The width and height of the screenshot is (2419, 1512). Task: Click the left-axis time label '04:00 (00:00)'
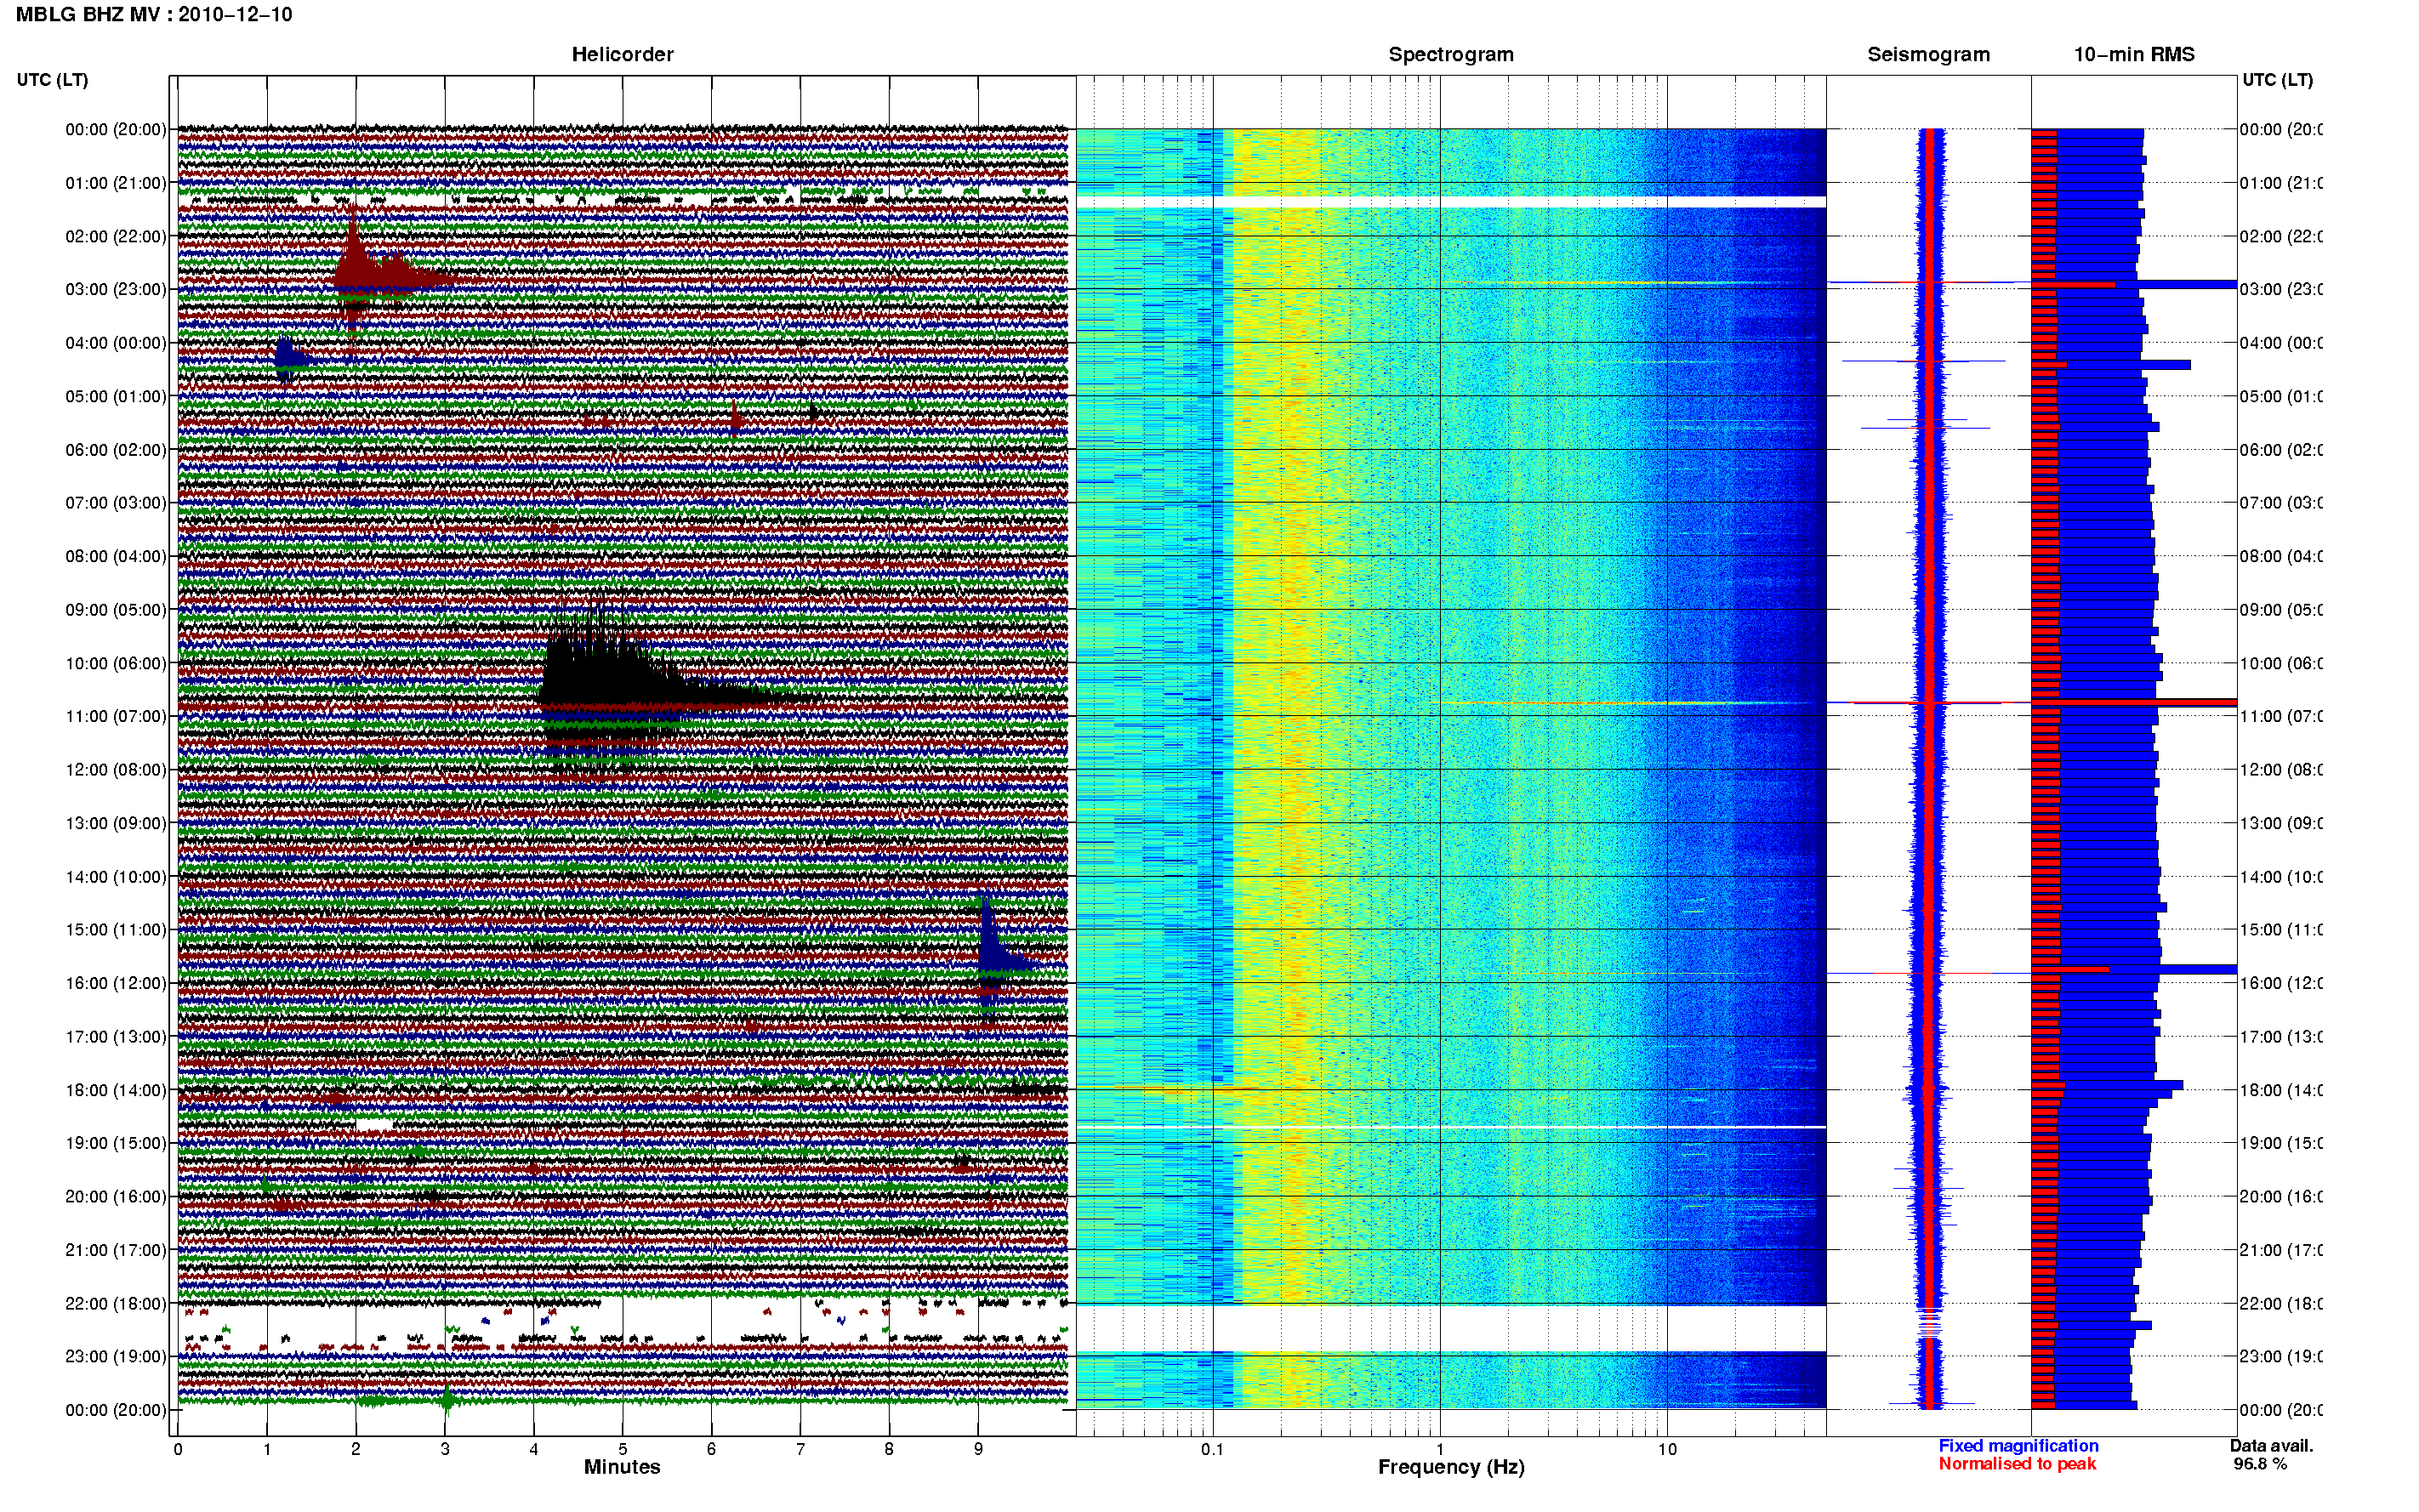point(116,343)
